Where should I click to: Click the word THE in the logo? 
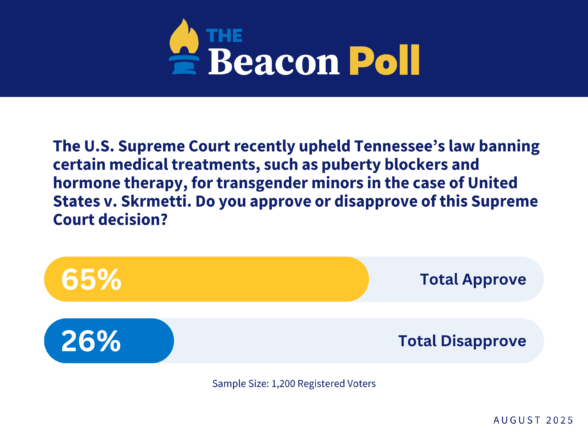pyautogui.click(x=224, y=36)
